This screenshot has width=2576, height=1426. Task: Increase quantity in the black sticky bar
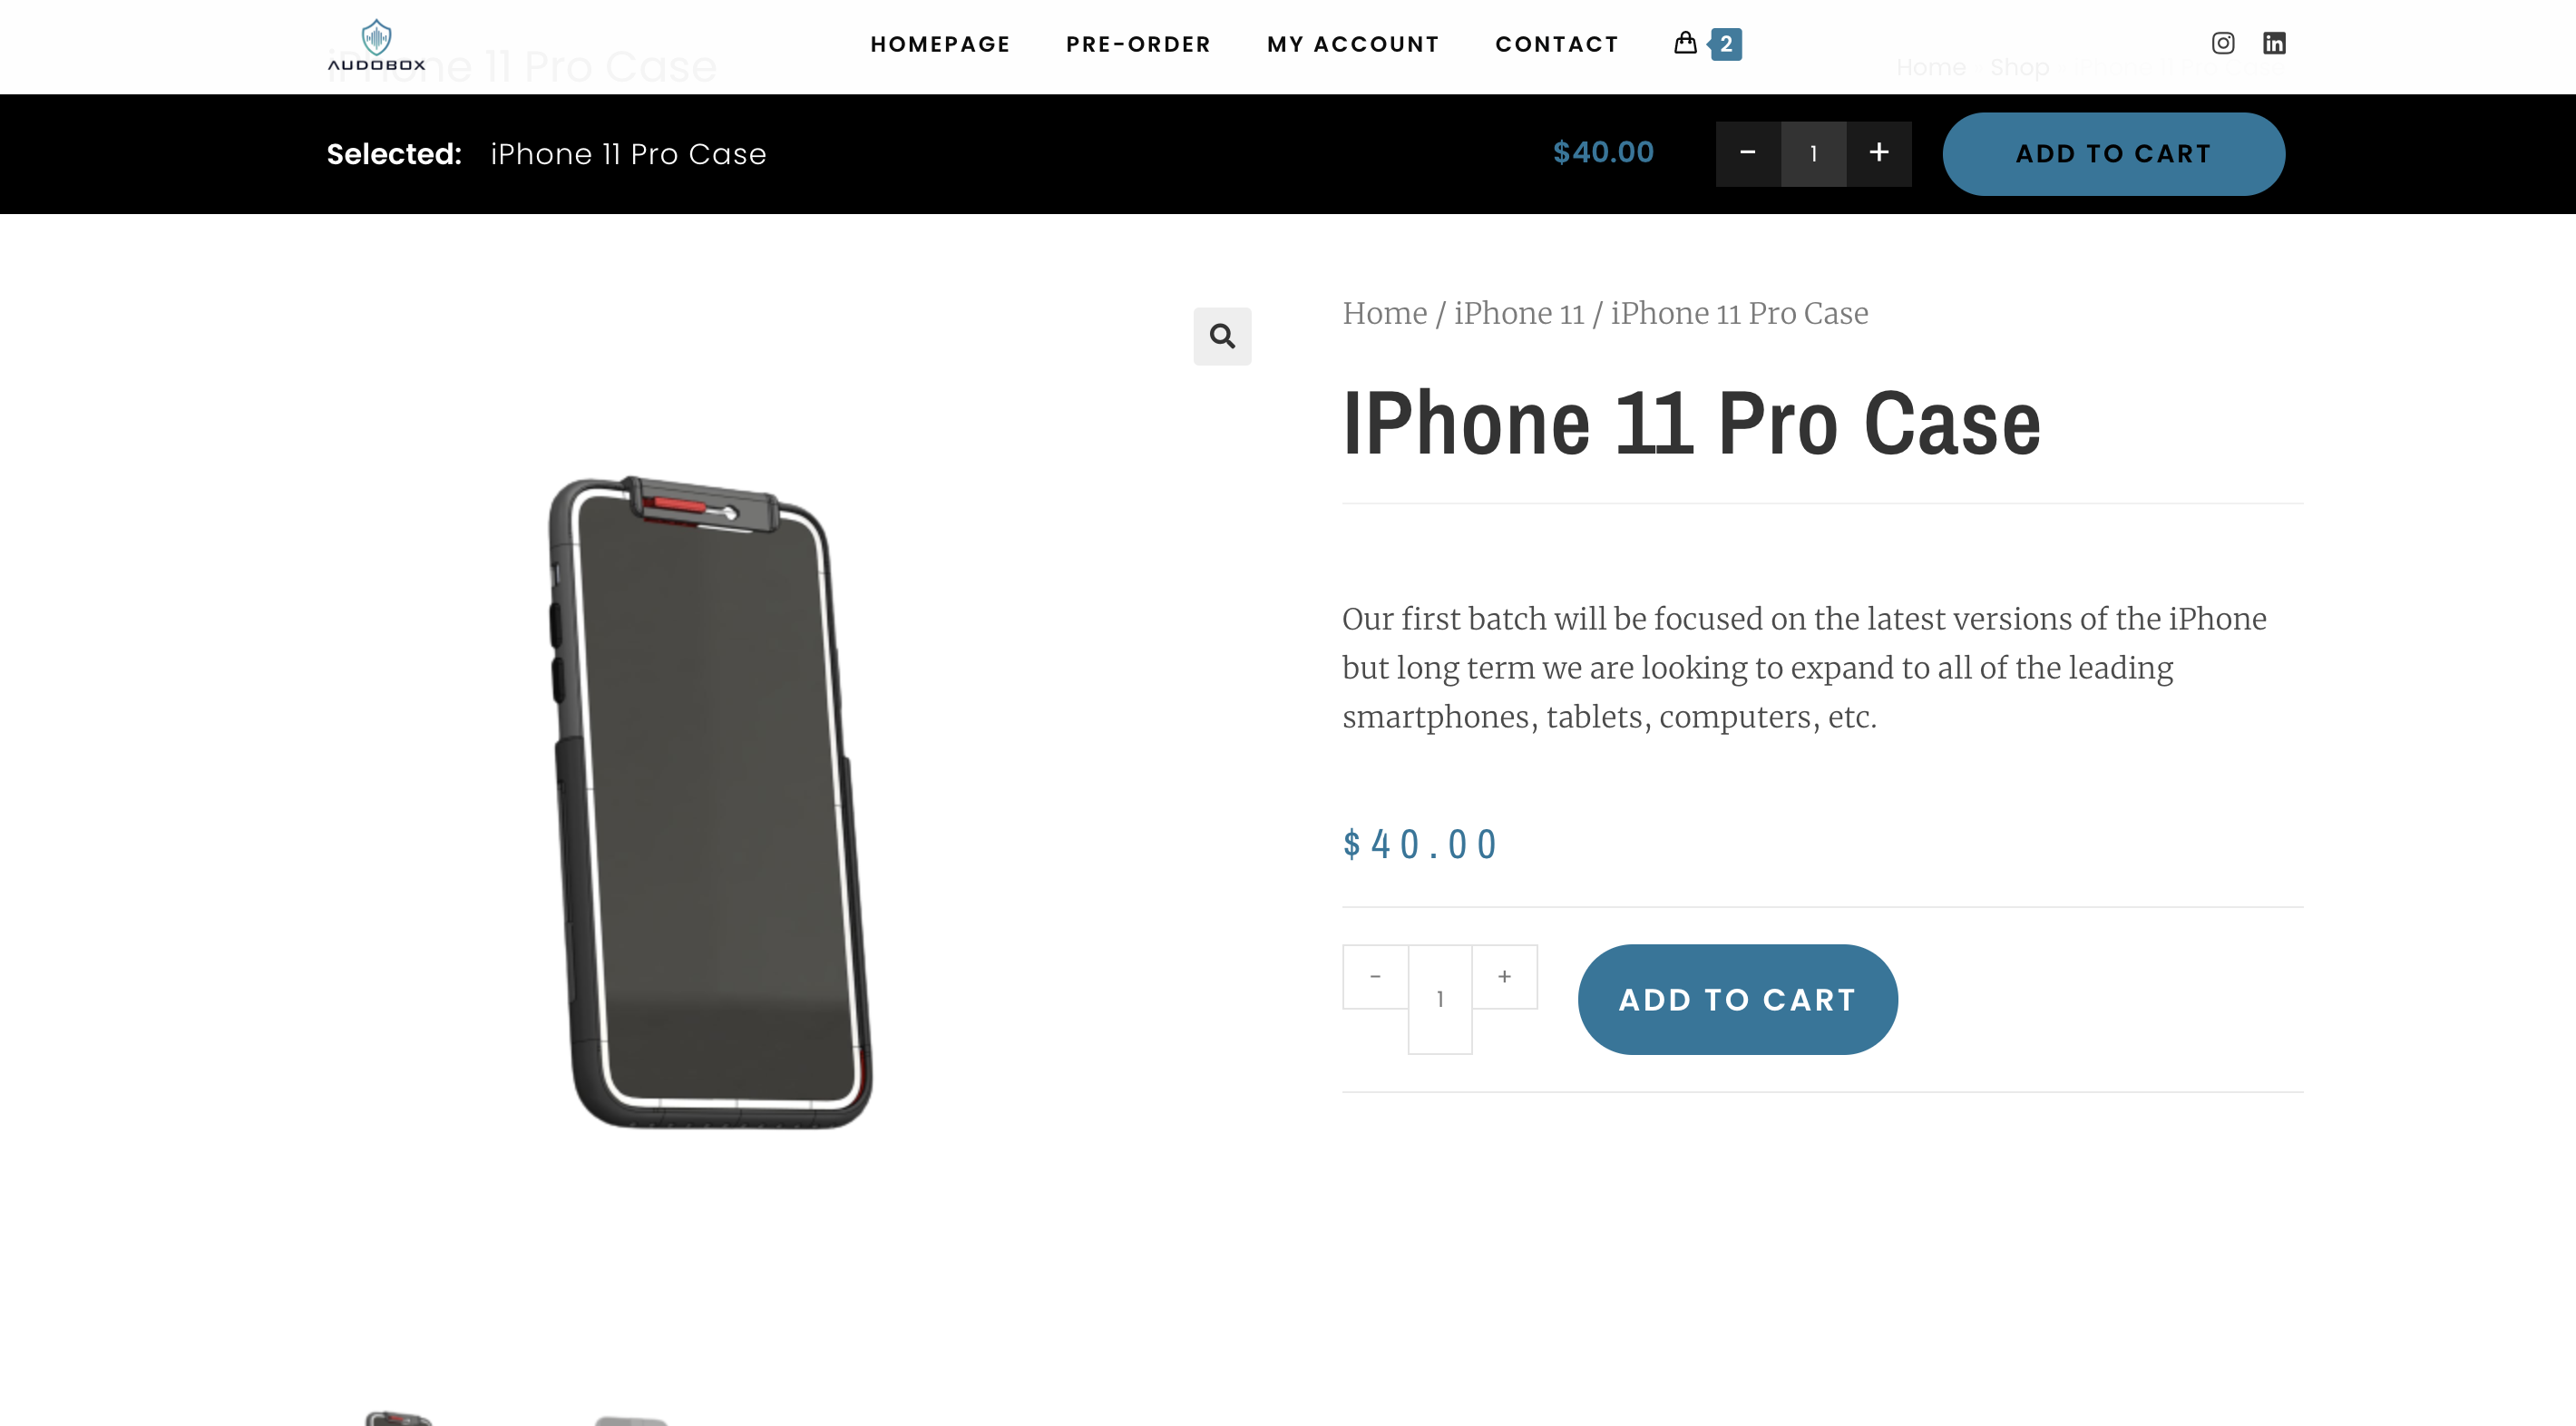click(1879, 153)
